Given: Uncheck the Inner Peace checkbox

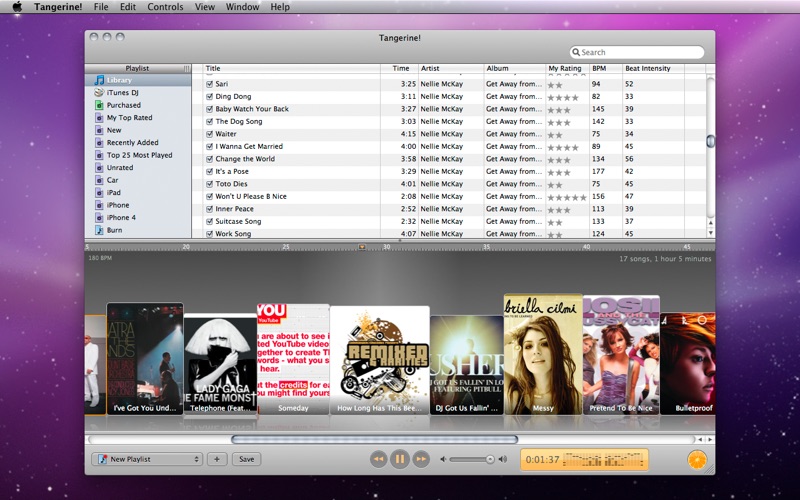Looking at the screenshot, I should pyautogui.click(x=209, y=209).
